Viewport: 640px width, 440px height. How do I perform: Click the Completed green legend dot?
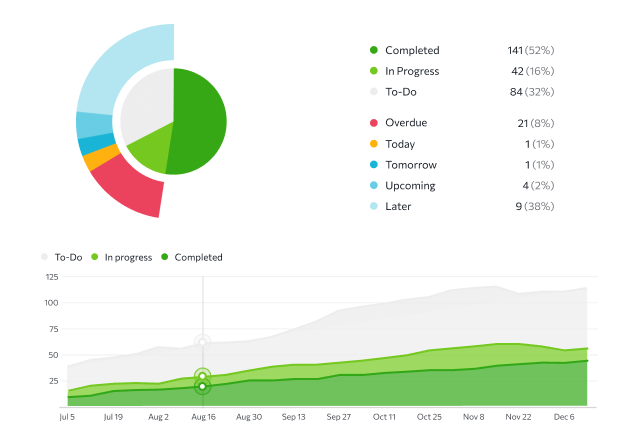tap(374, 50)
